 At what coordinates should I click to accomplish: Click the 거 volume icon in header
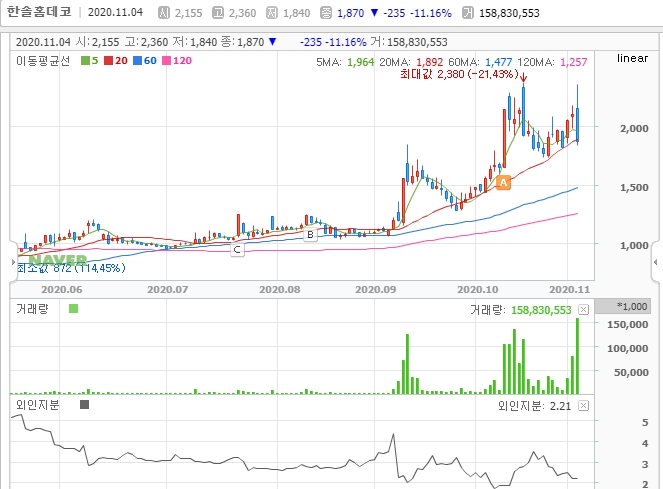click(x=468, y=13)
